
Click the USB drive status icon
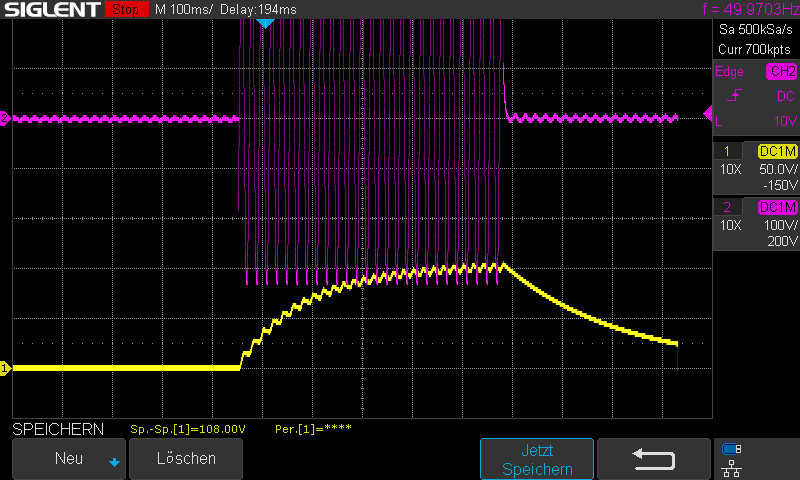[732, 449]
